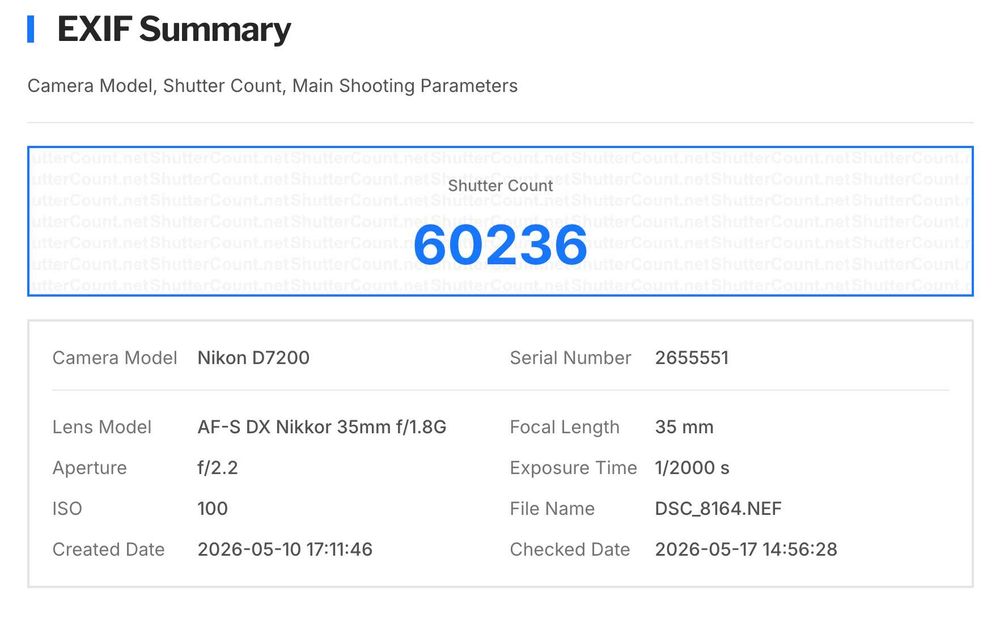Select the Nikon D7200 value
This screenshot has height=625, width=1000.
click(253, 358)
